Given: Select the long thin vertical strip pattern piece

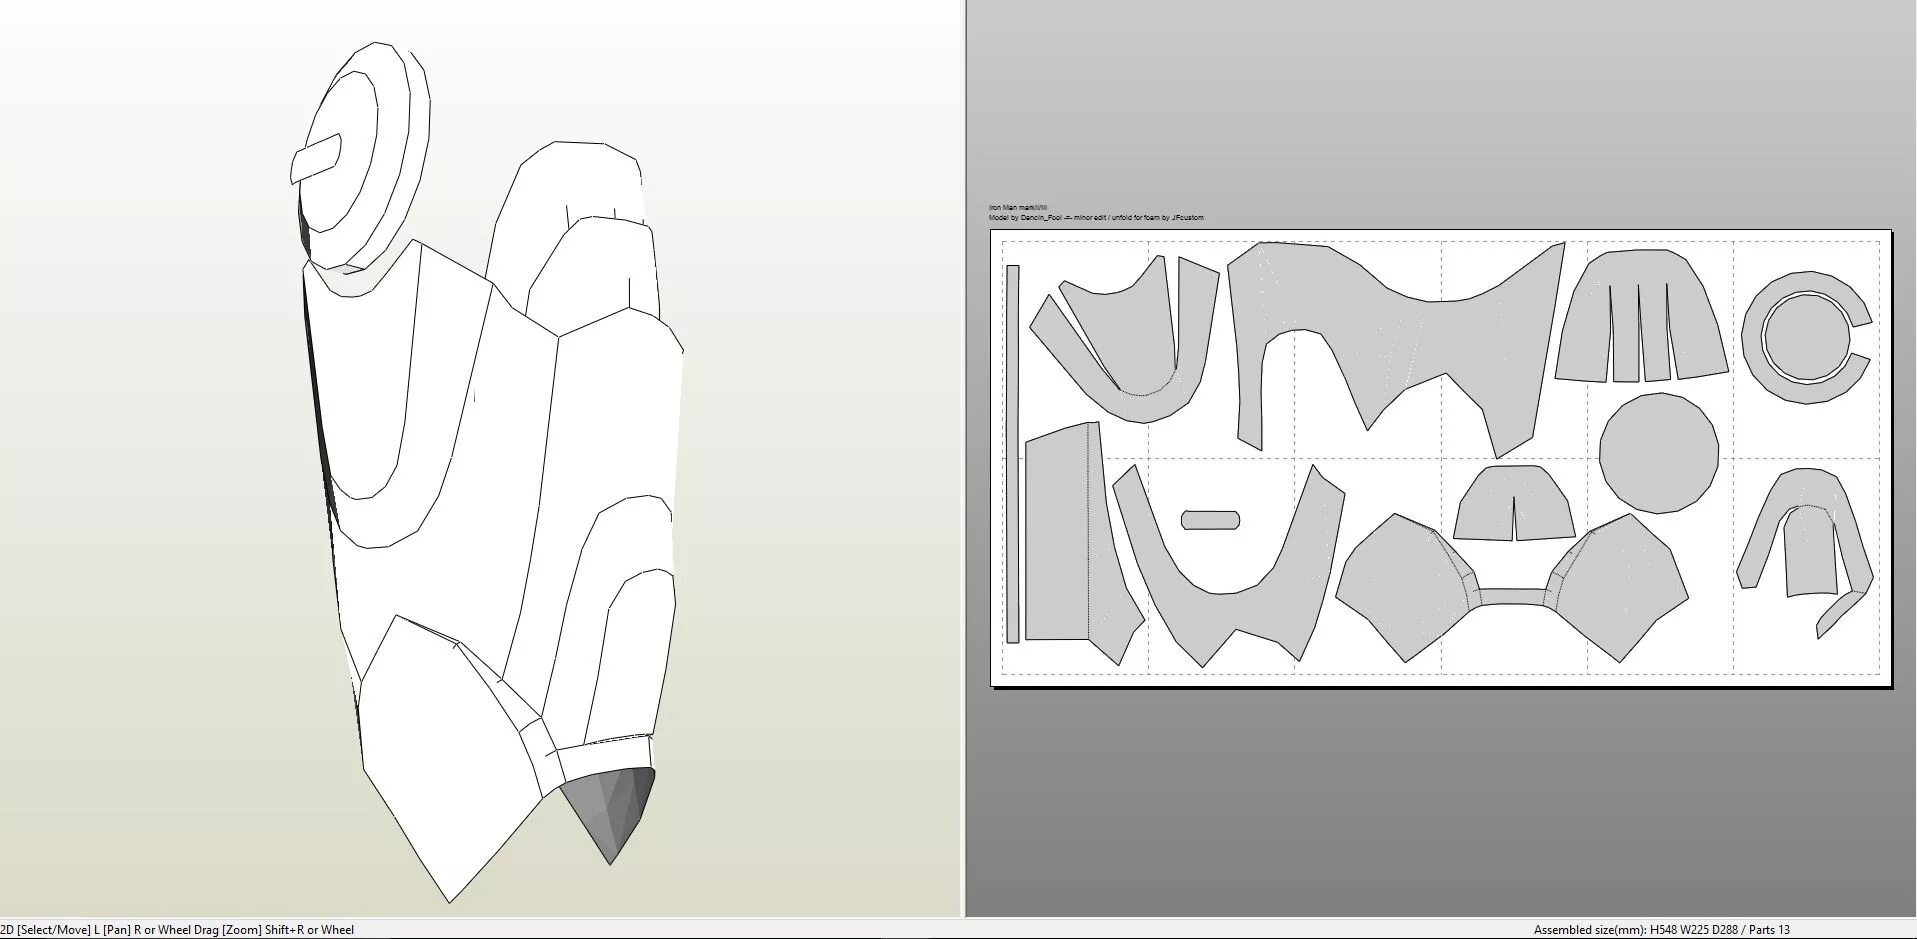Looking at the screenshot, I should tap(1012, 454).
